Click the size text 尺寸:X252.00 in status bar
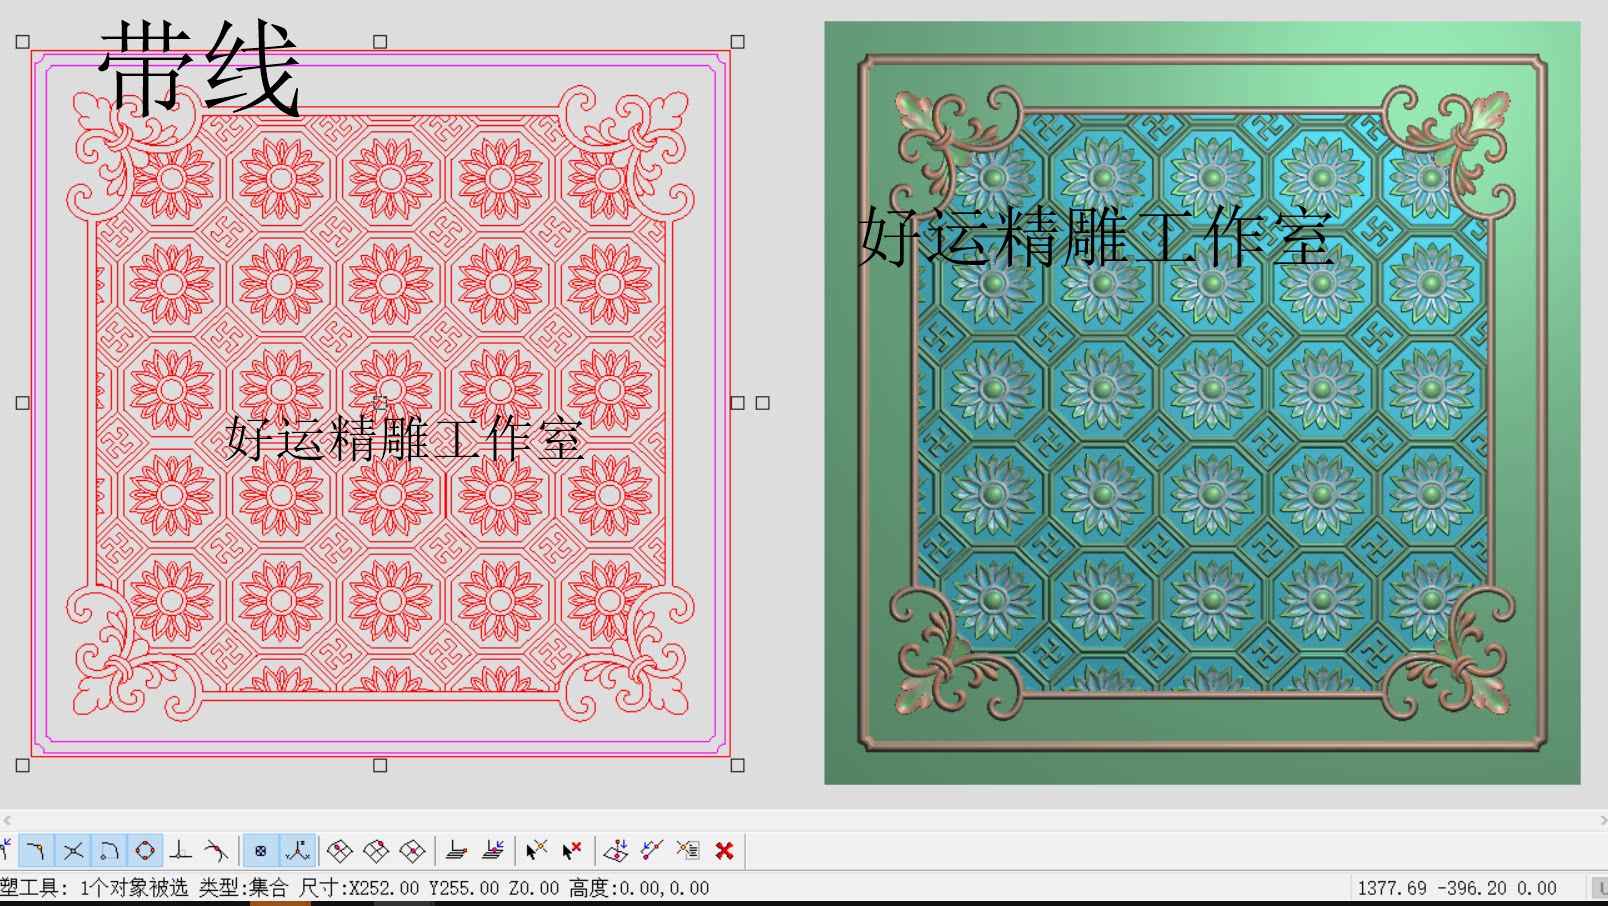The width and height of the screenshot is (1608, 906). click(360, 888)
